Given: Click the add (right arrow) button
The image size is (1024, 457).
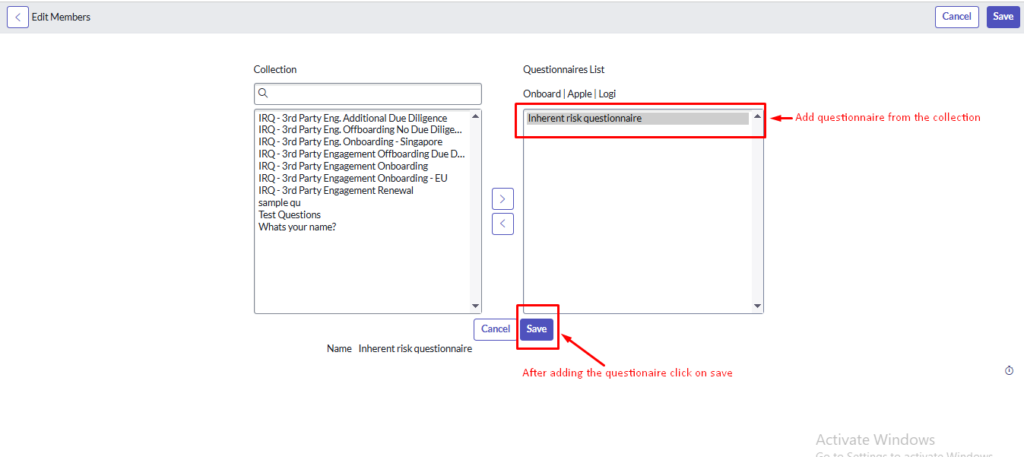Looking at the screenshot, I should pos(503,199).
